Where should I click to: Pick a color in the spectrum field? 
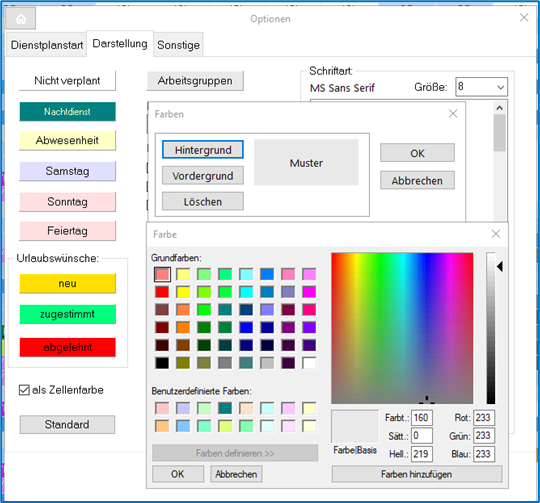coord(402,328)
